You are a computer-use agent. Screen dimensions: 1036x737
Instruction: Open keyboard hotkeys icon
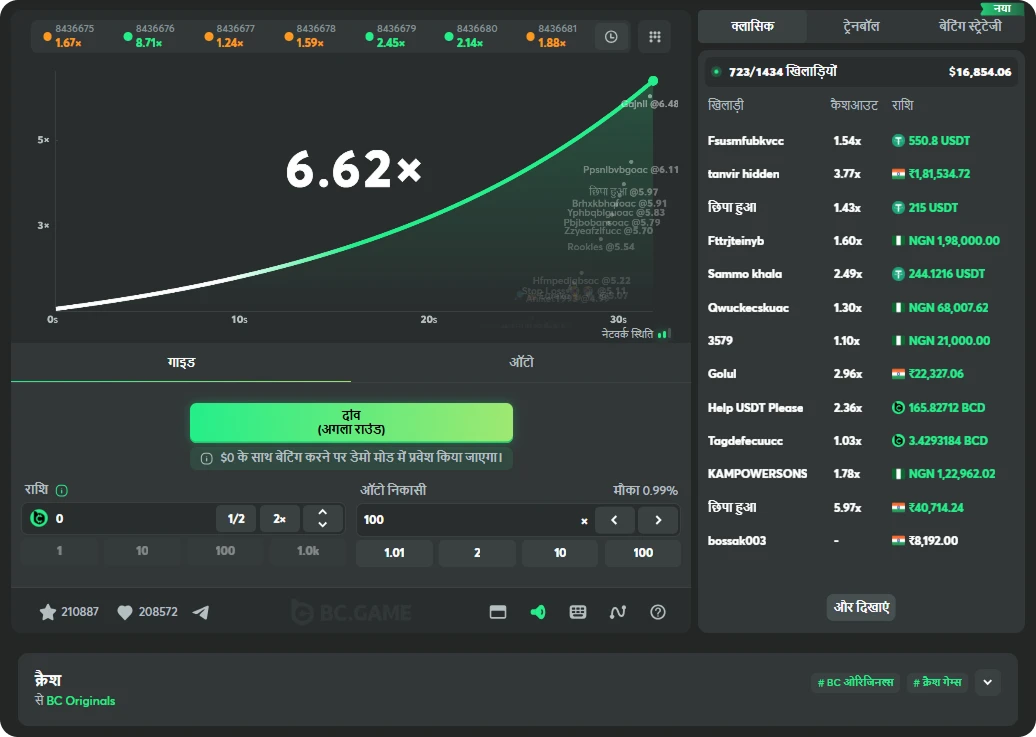click(x=578, y=612)
